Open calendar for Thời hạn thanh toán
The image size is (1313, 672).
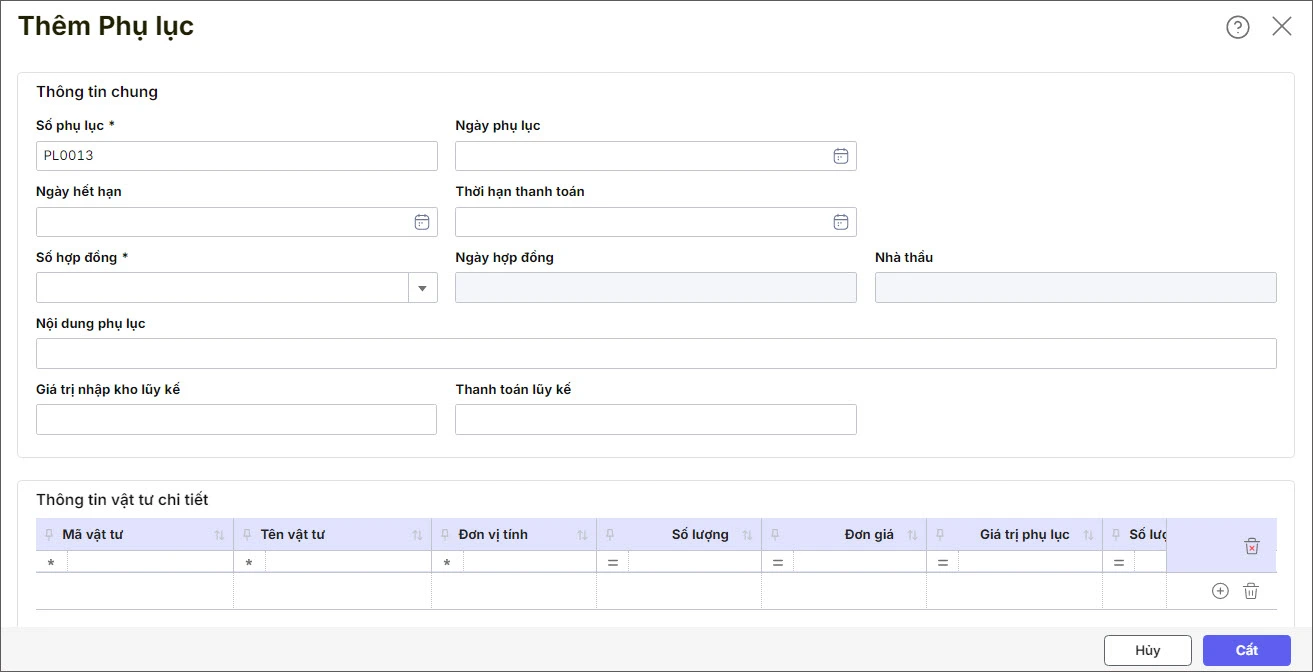[841, 222]
